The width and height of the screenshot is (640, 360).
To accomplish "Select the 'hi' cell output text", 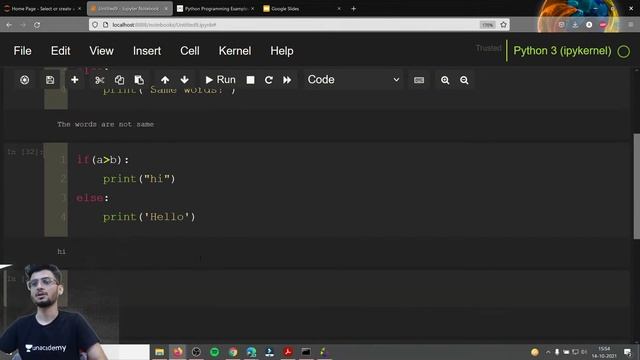I will click(62, 251).
